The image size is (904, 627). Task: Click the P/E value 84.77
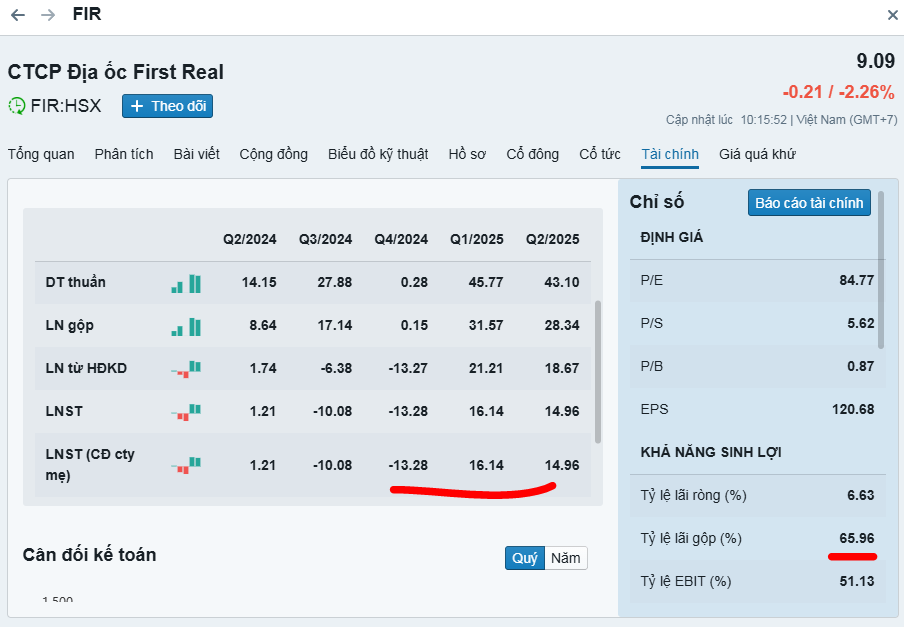click(x=857, y=281)
